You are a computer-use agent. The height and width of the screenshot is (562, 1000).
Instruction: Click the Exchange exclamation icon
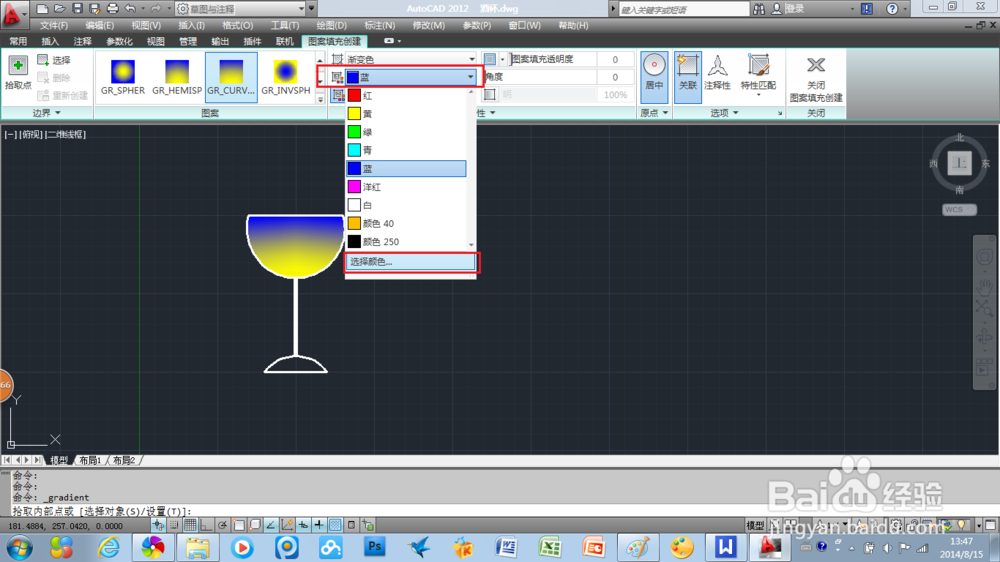(x=867, y=9)
